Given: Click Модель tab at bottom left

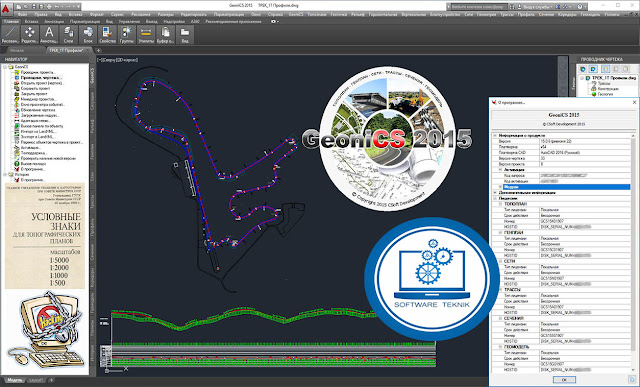Looking at the screenshot, I should coord(15,380).
